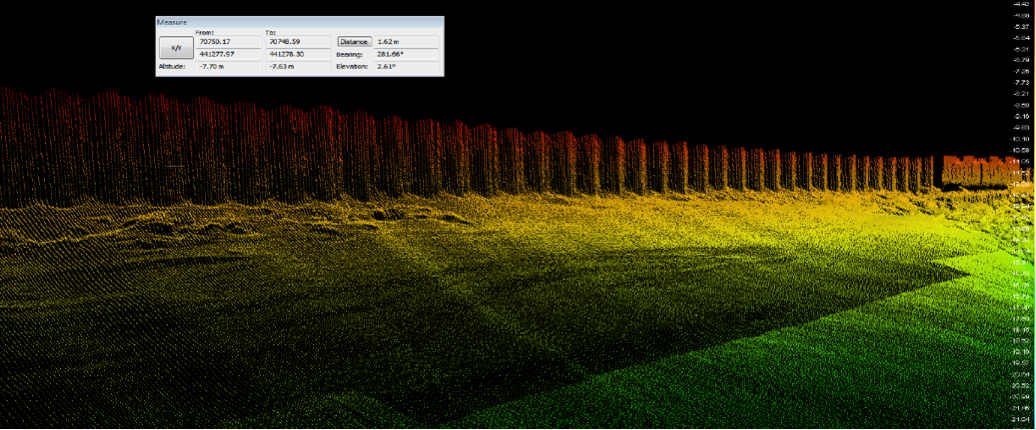Click the To field showing 441278.30
The image size is (1036, 430).
(x=297, y=54)
